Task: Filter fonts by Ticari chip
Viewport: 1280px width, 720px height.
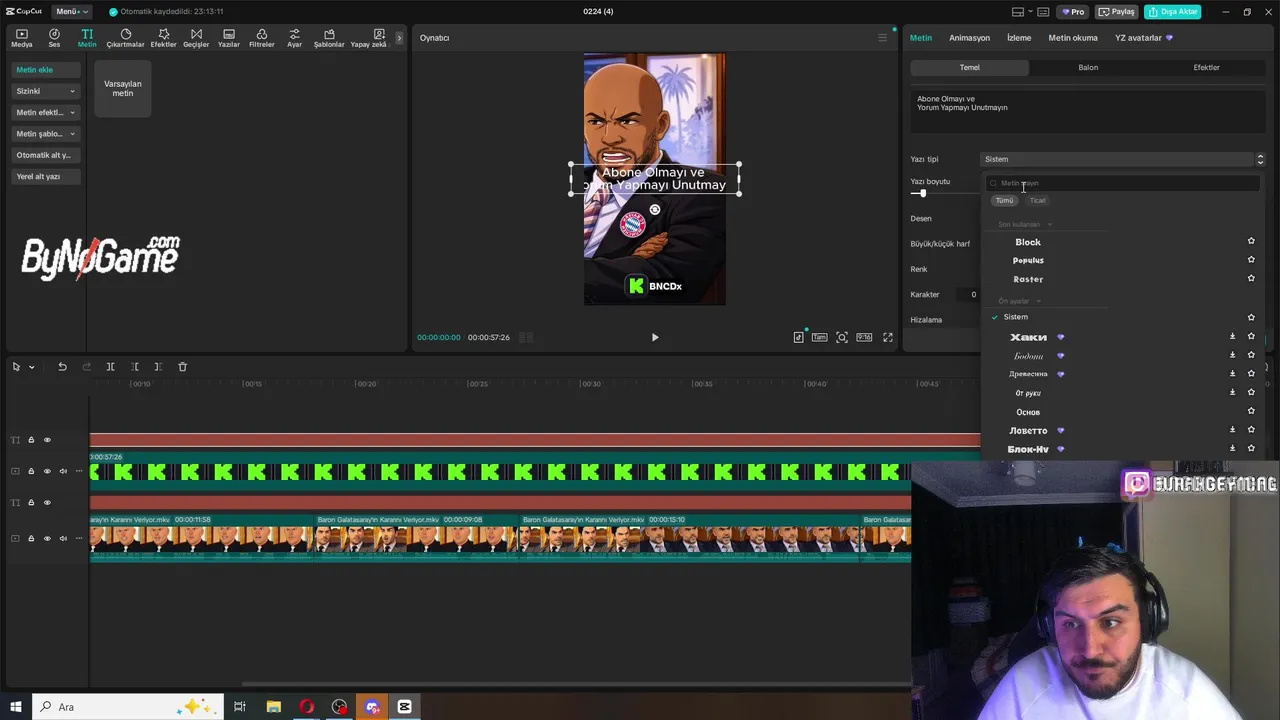Action: 1038,201
